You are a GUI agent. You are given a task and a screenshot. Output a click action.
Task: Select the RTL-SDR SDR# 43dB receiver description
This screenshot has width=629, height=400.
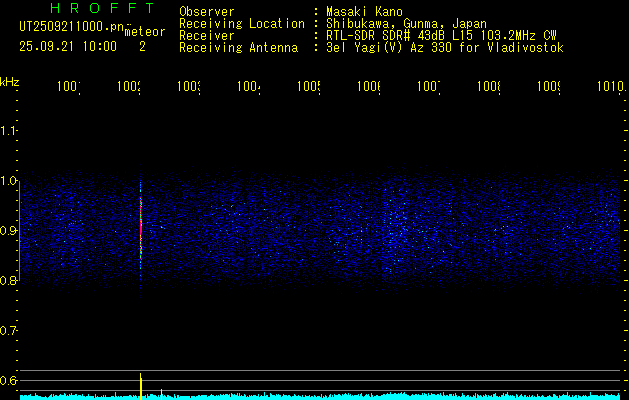point(441,36)
